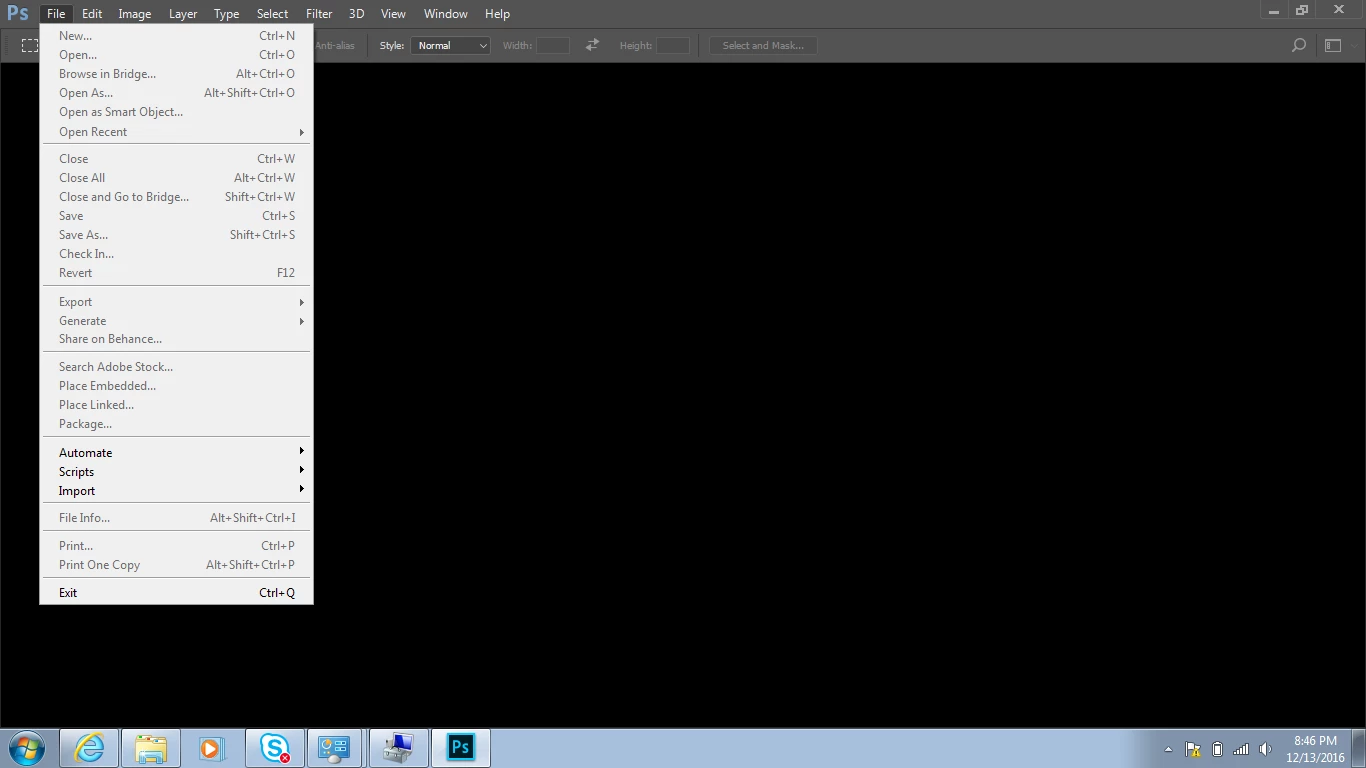Screen dimensions: 1366x768
Task: Open the Photoshop search magnifier
Action: [x=1299, y=45]
